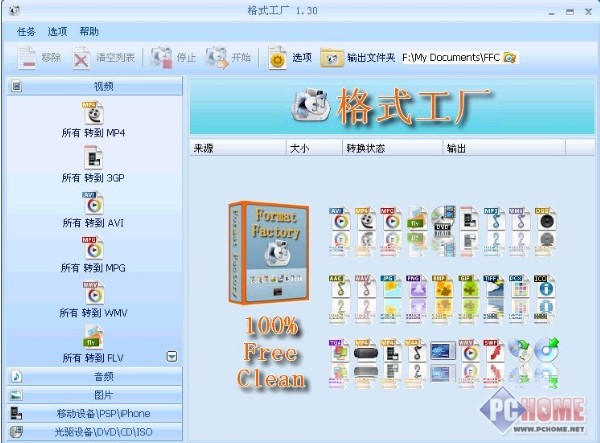Click the WMA icon in format grid
Image resolution: width=600 pixels, height=443 pixels.
point(519,218)
